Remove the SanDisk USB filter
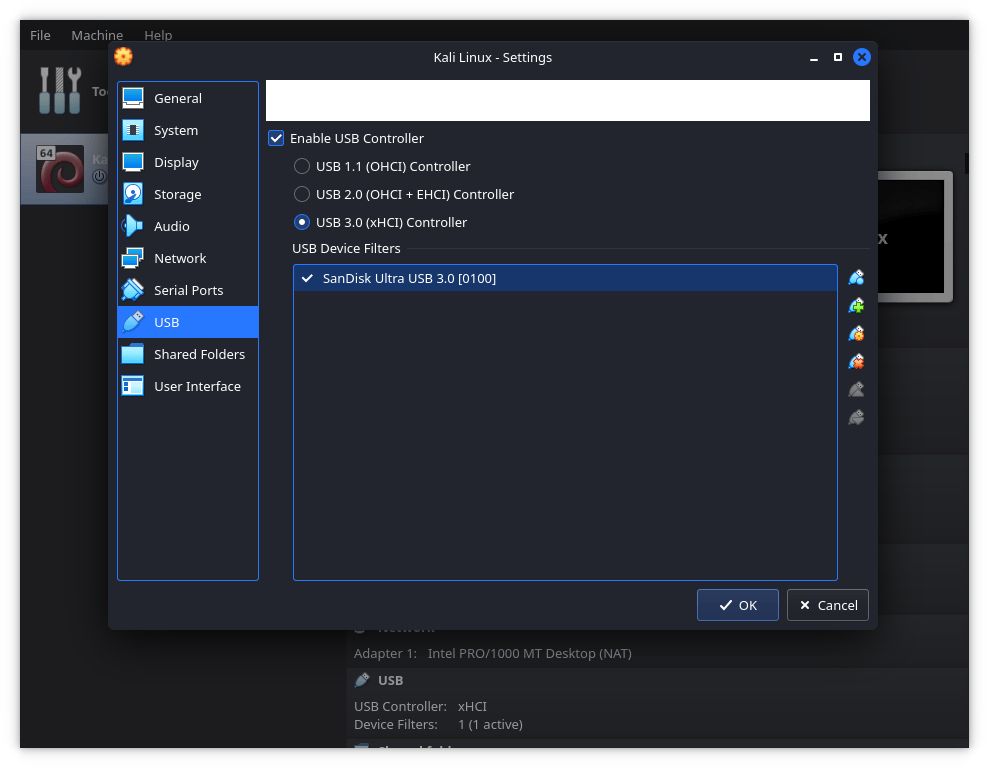This screenshot has height=768, width=989. pyautogui.click(x=855, y=361)
